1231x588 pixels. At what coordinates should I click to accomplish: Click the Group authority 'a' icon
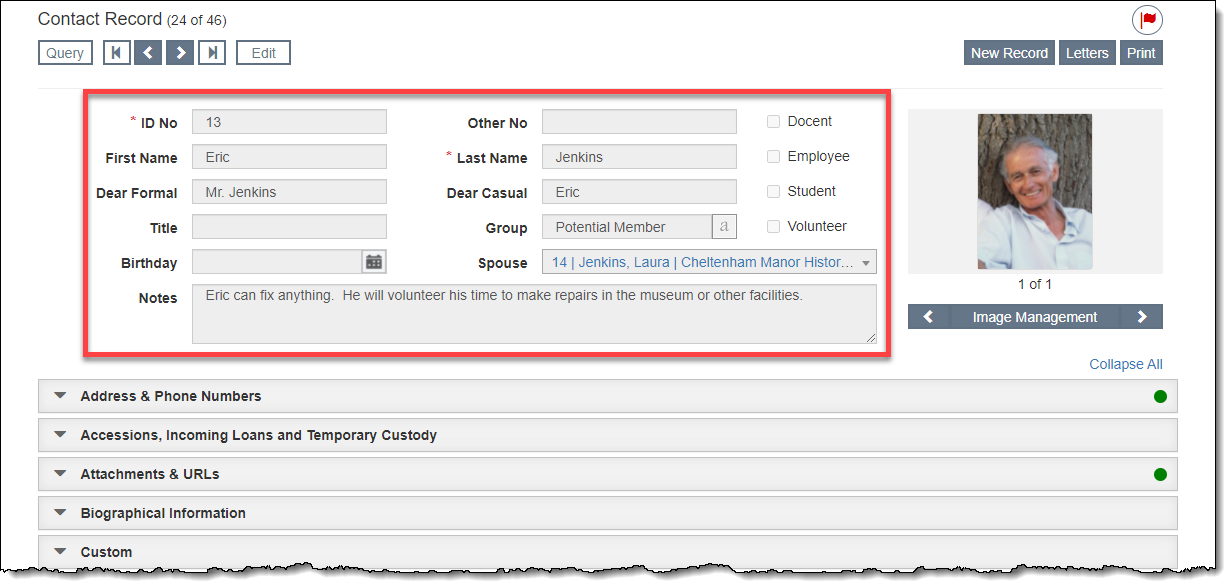pyautogui.click(x=724, y=227)
